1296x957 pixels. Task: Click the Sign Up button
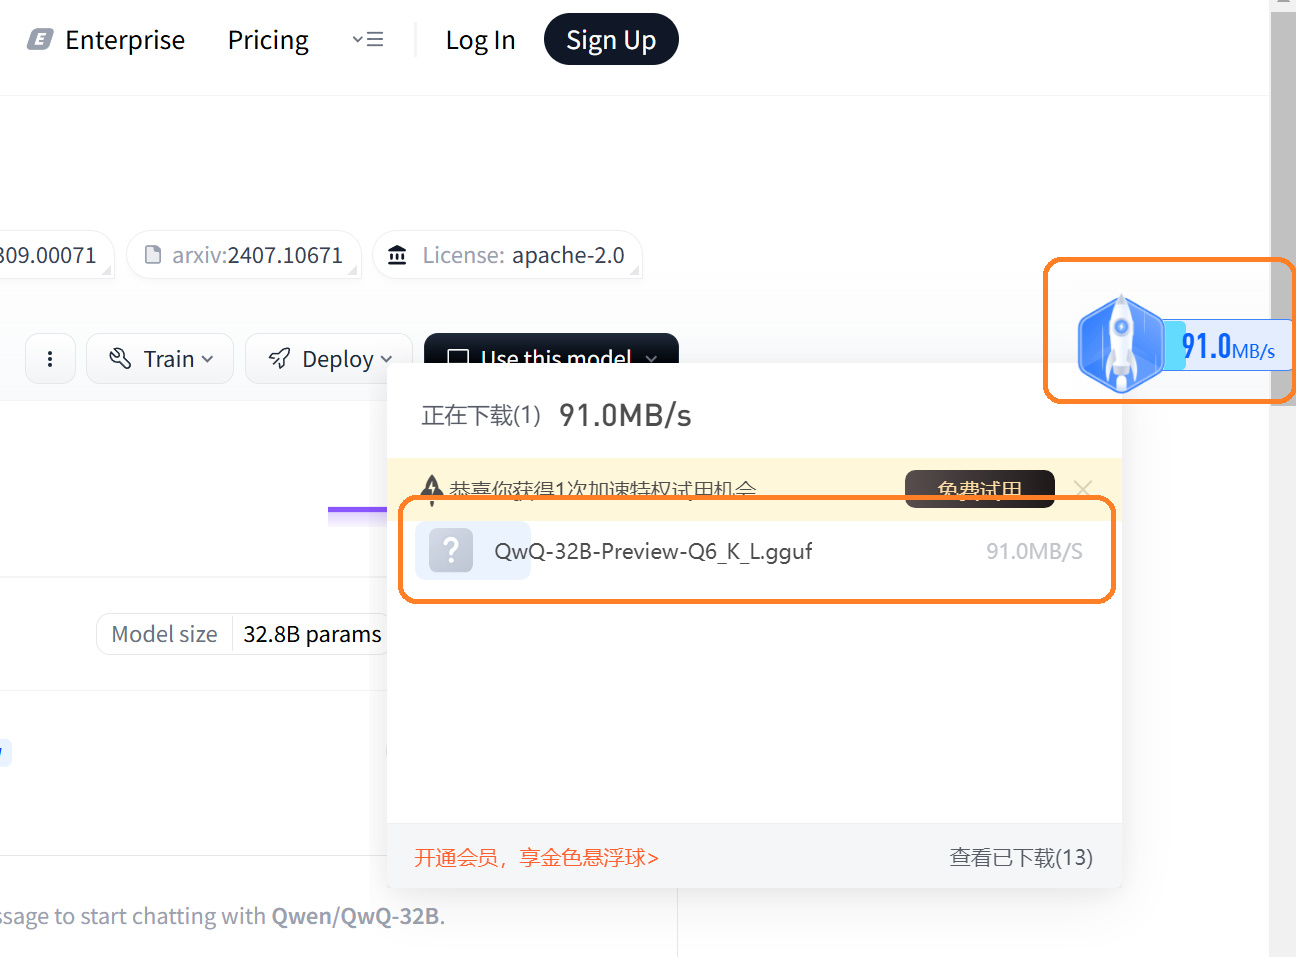pyautogui.click(x=611, y=39)
